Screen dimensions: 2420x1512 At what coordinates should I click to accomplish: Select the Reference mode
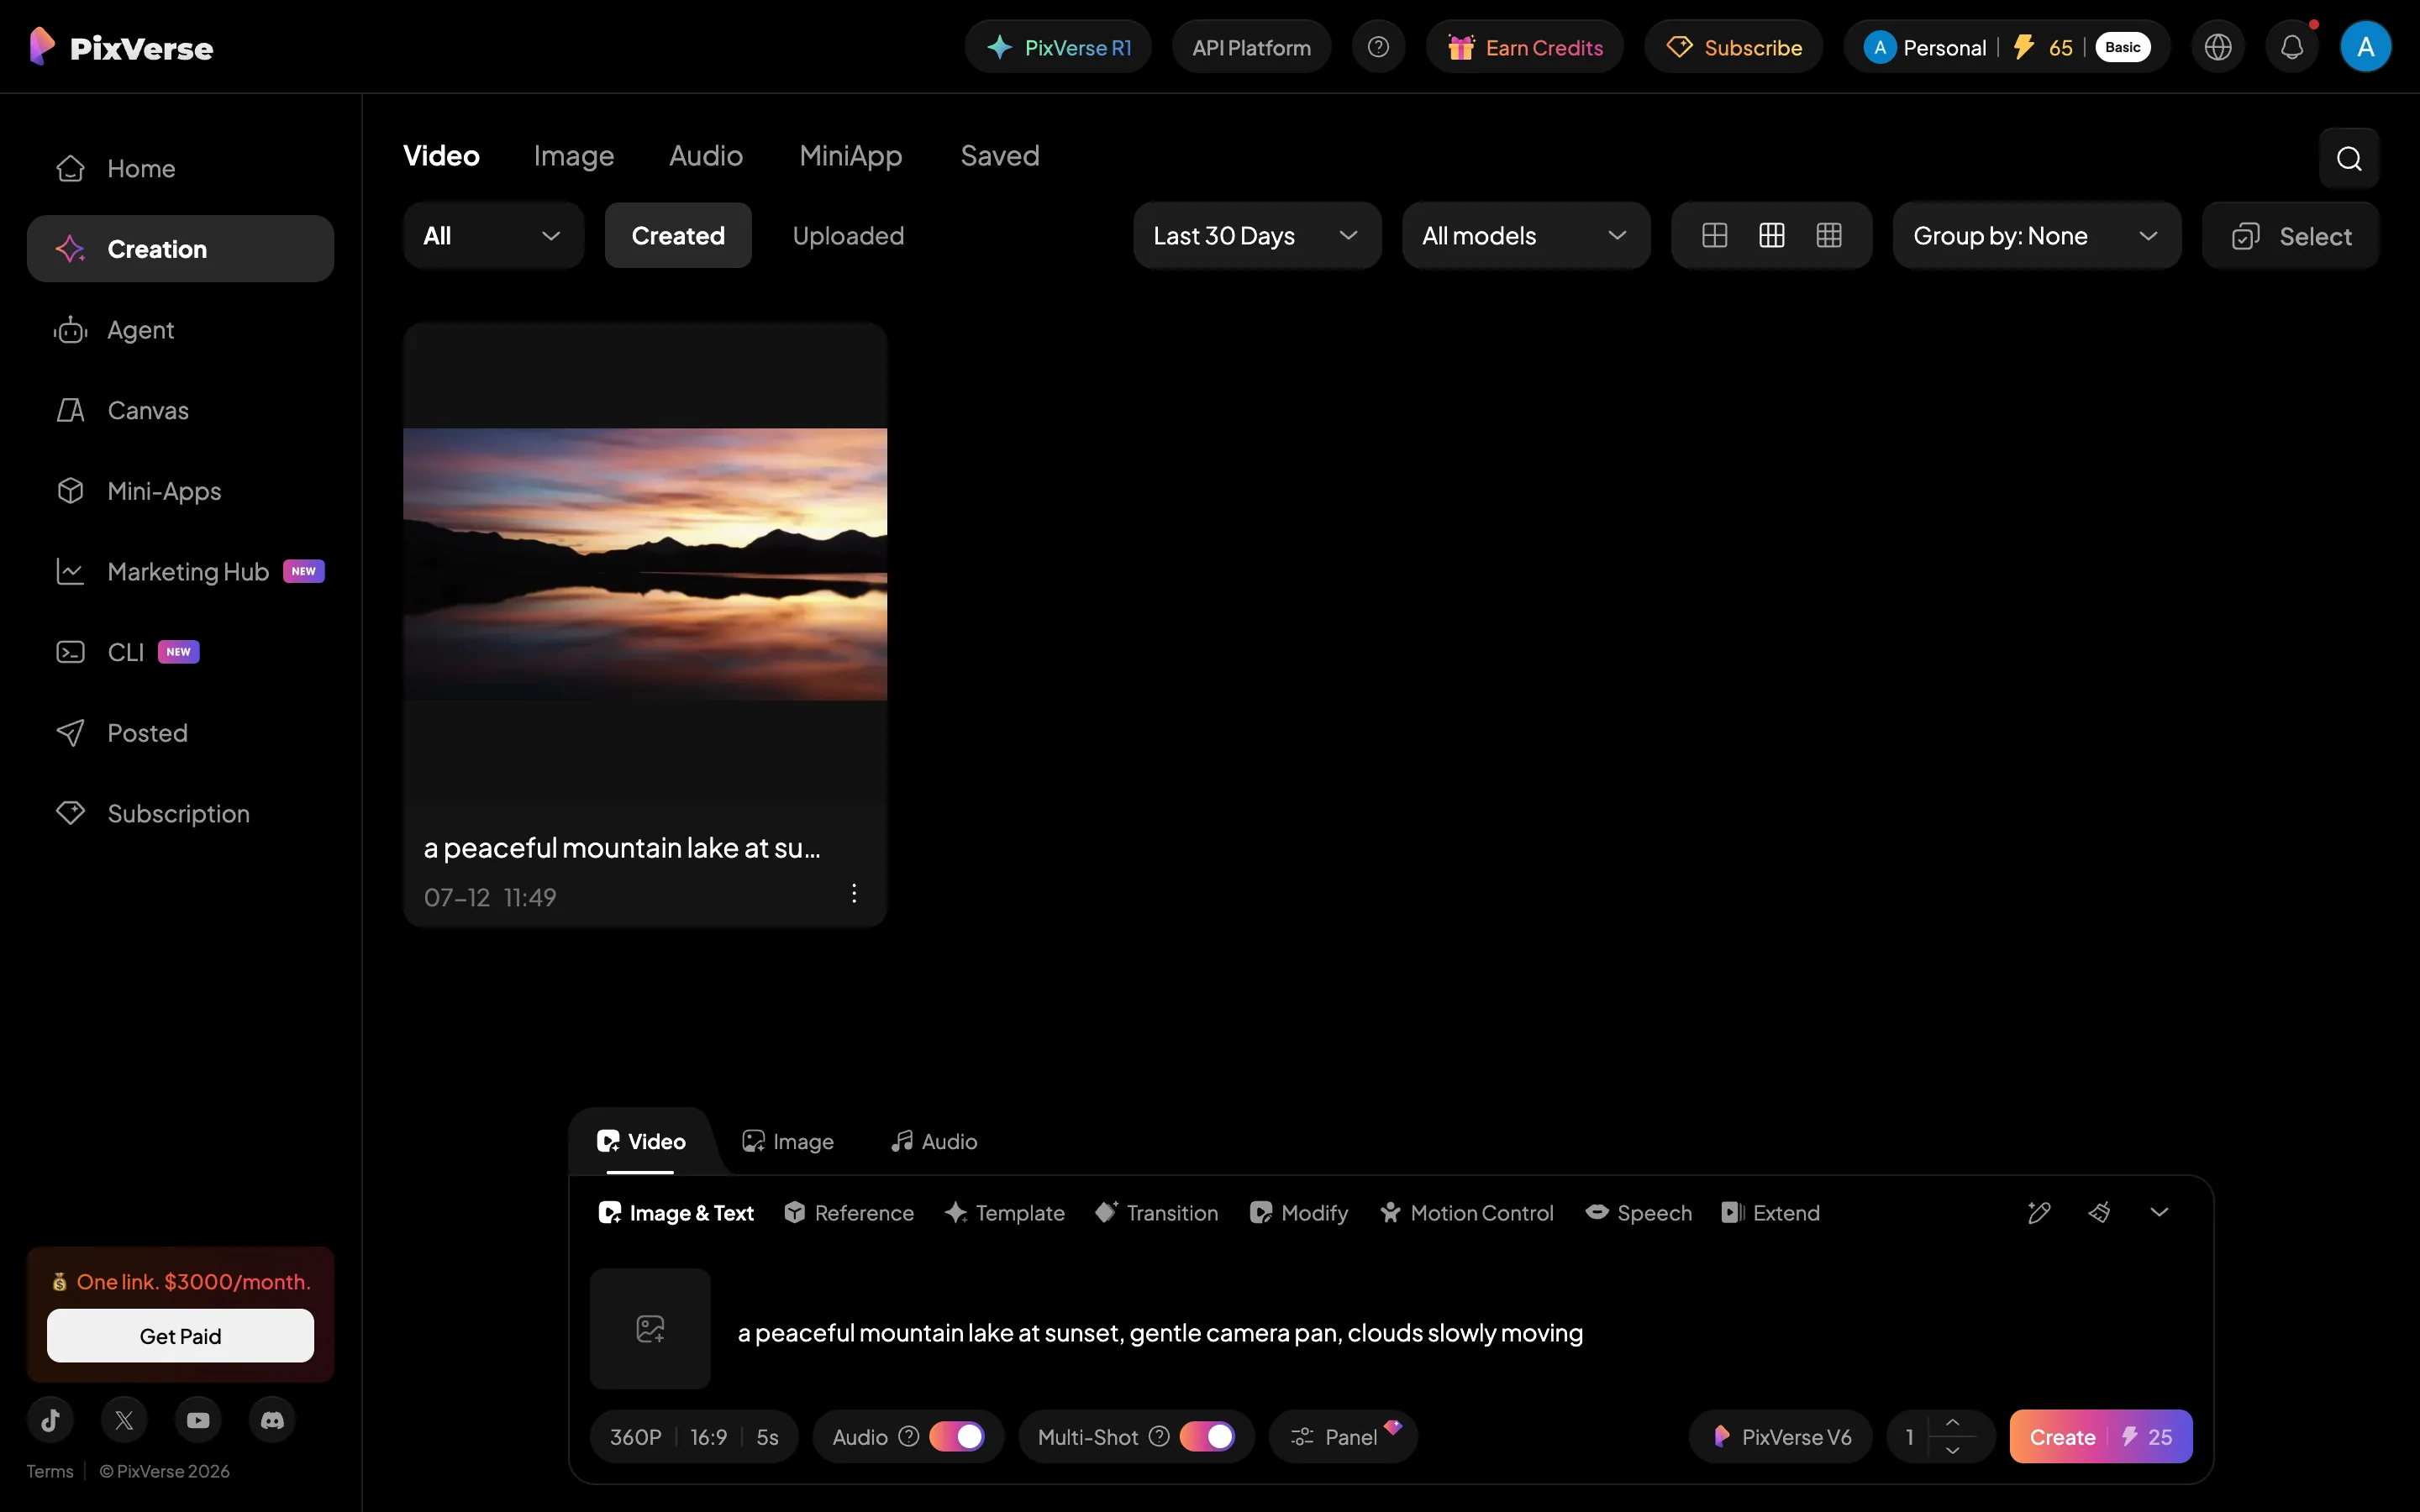[x=849, y=1213]
